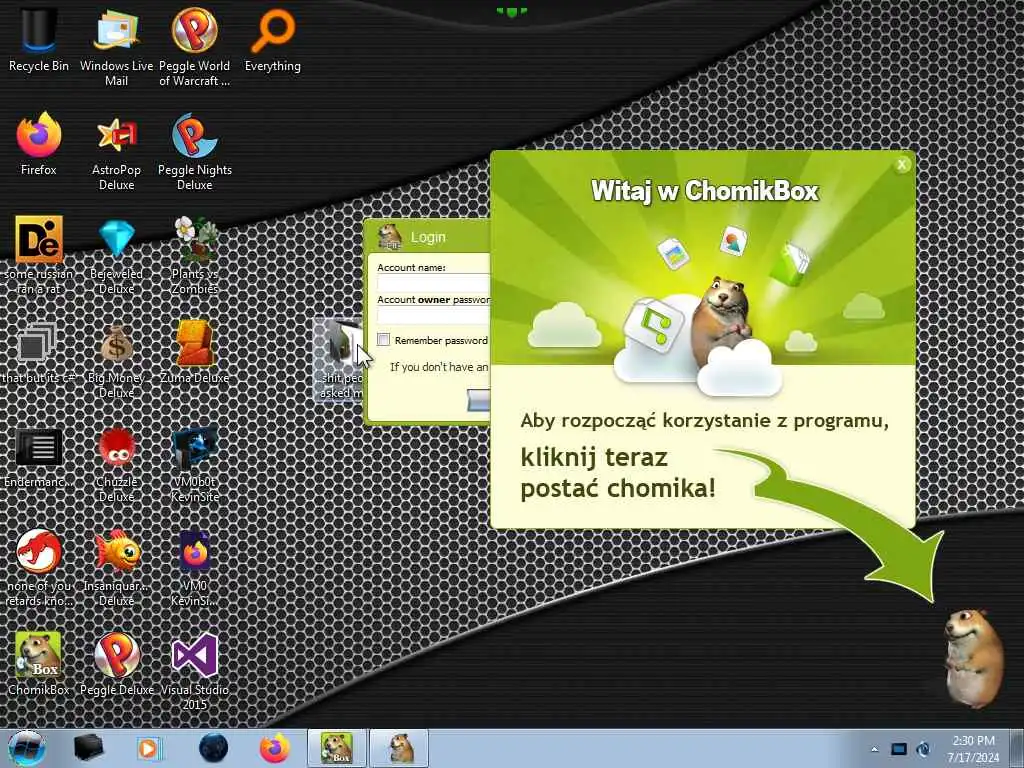Select the ChomikBox desktop shortcut

click(39, 663)
